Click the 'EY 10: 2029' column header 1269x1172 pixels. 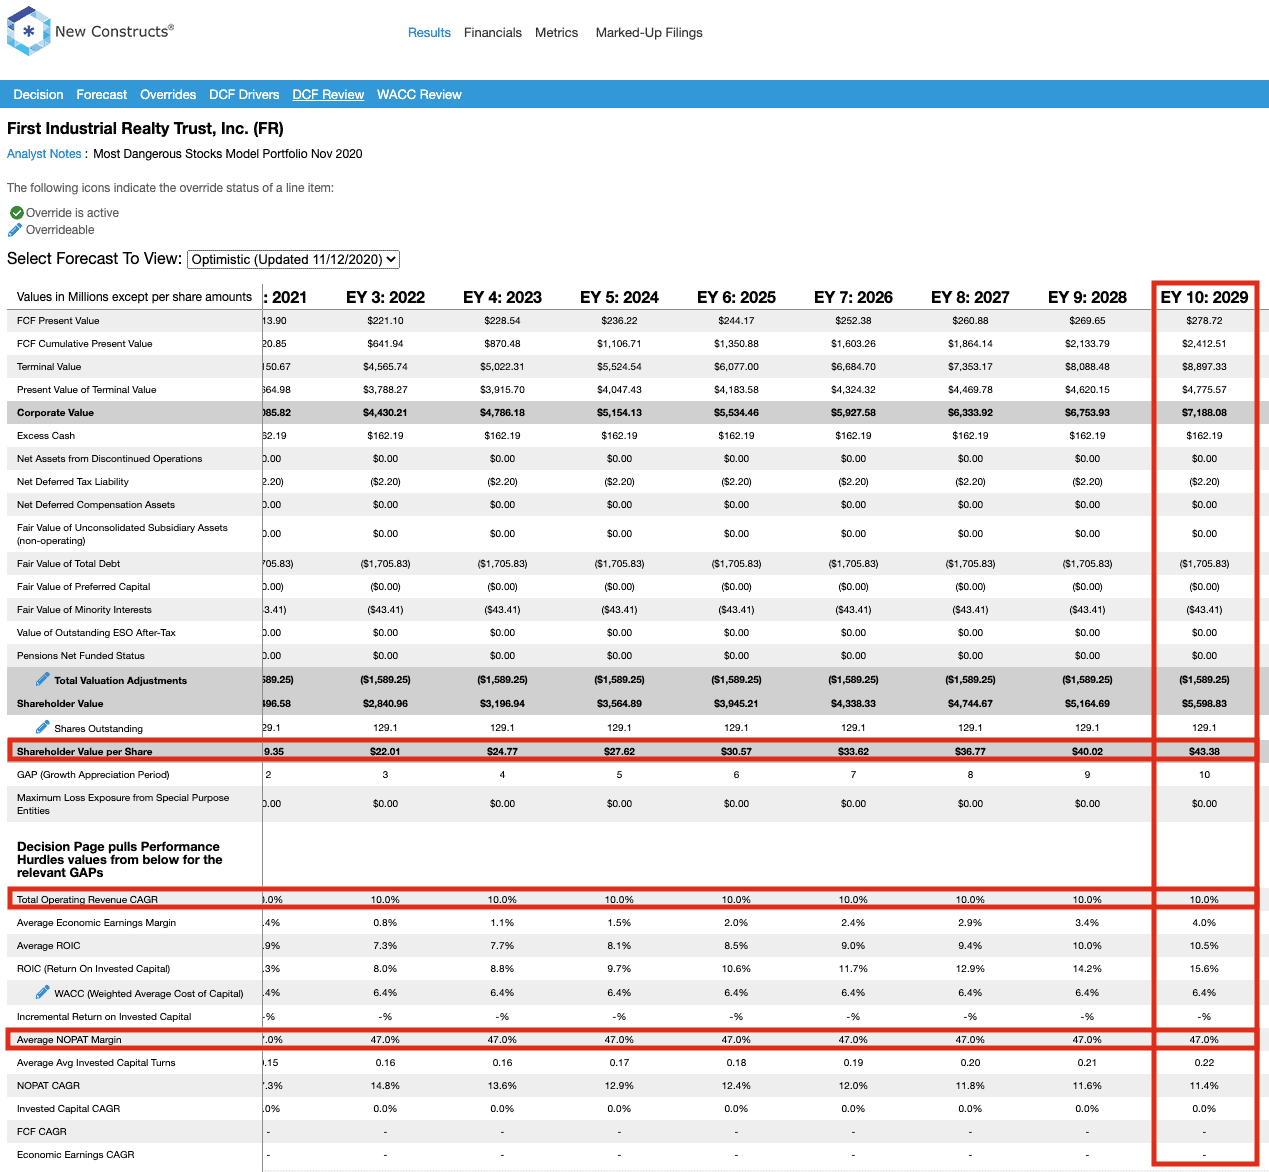tap(1204, 297)
